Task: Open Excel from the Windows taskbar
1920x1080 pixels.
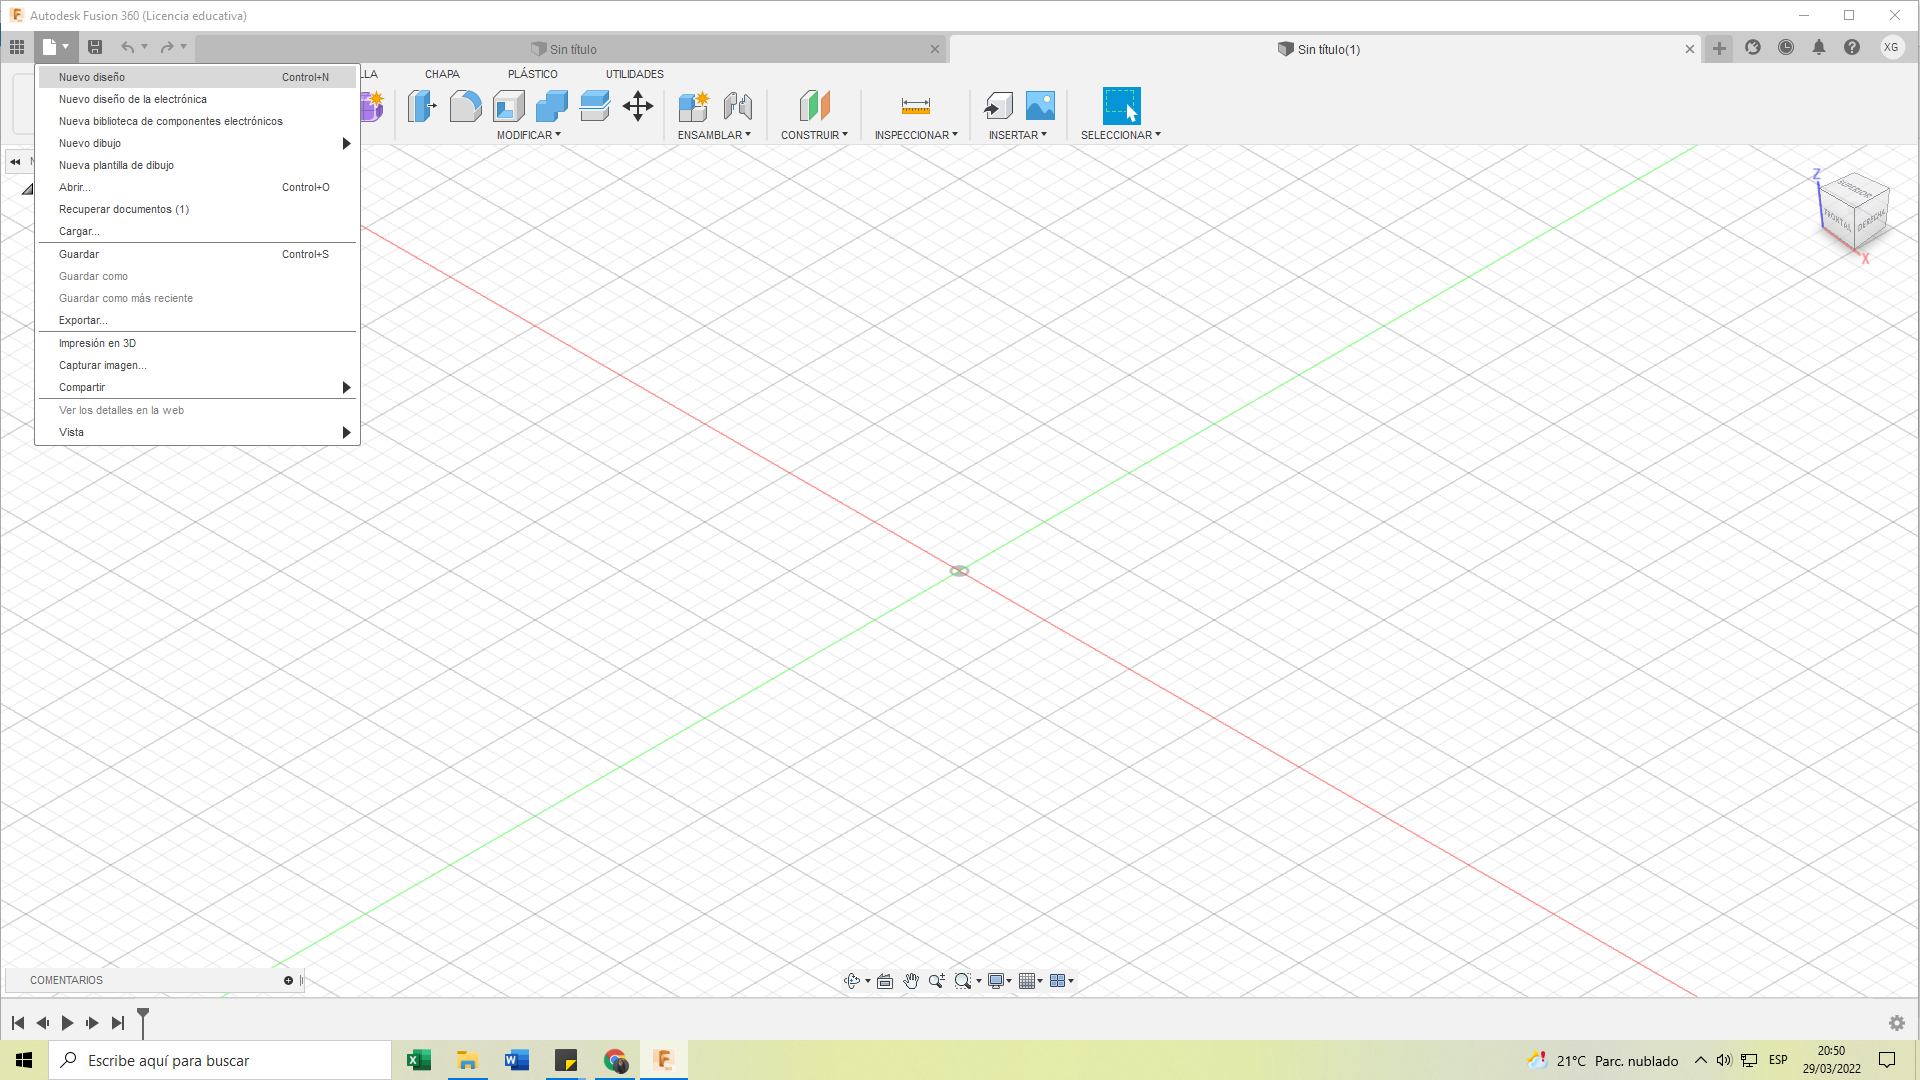Action: (419, 1060)
